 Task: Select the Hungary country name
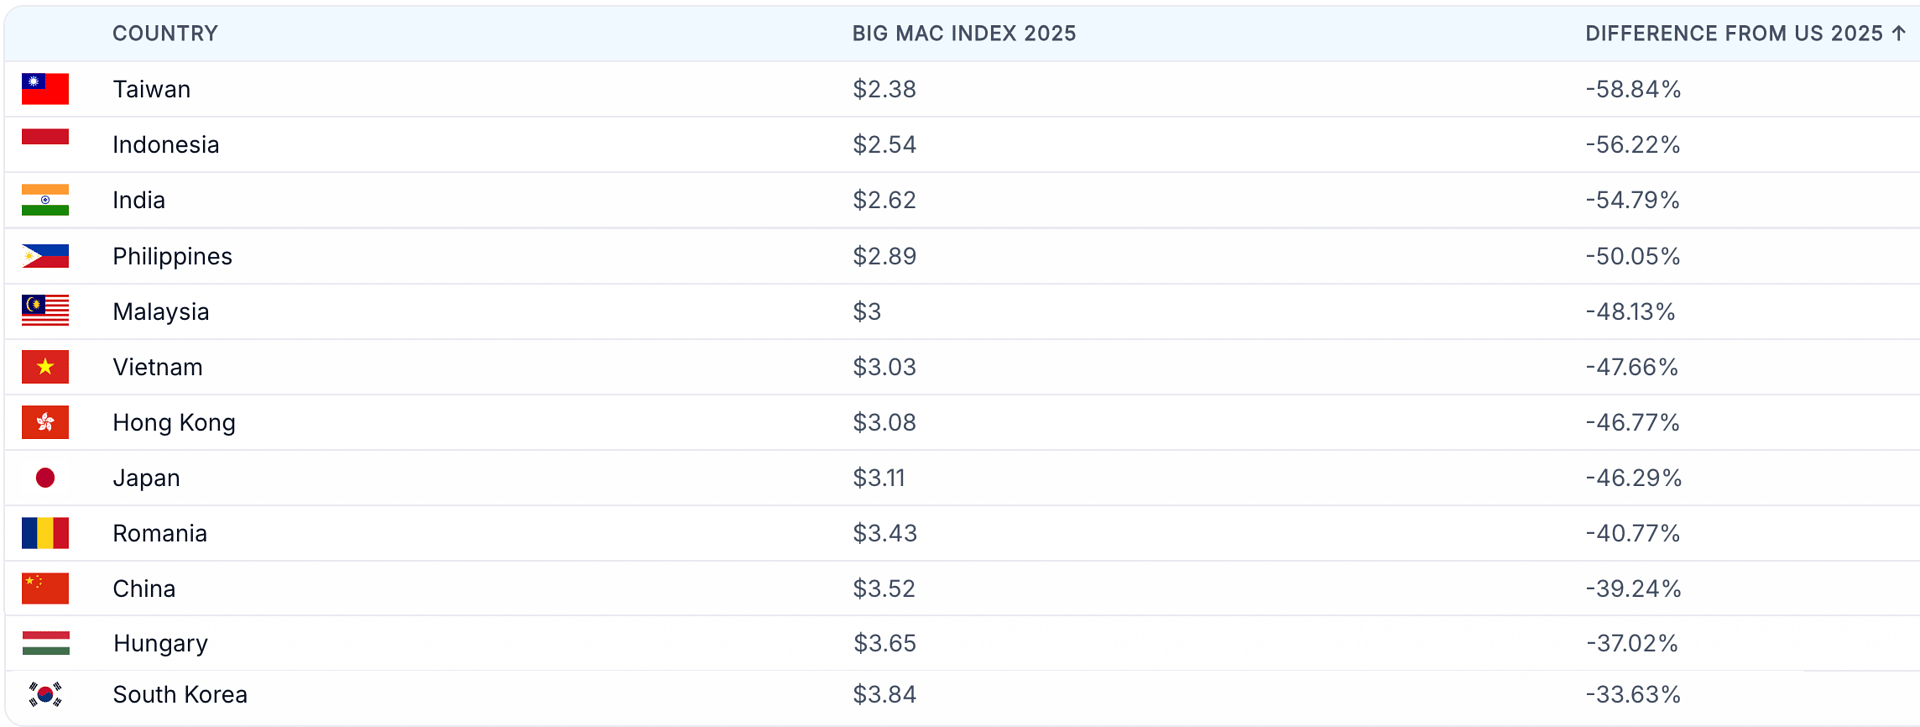(x=160, y=643)
